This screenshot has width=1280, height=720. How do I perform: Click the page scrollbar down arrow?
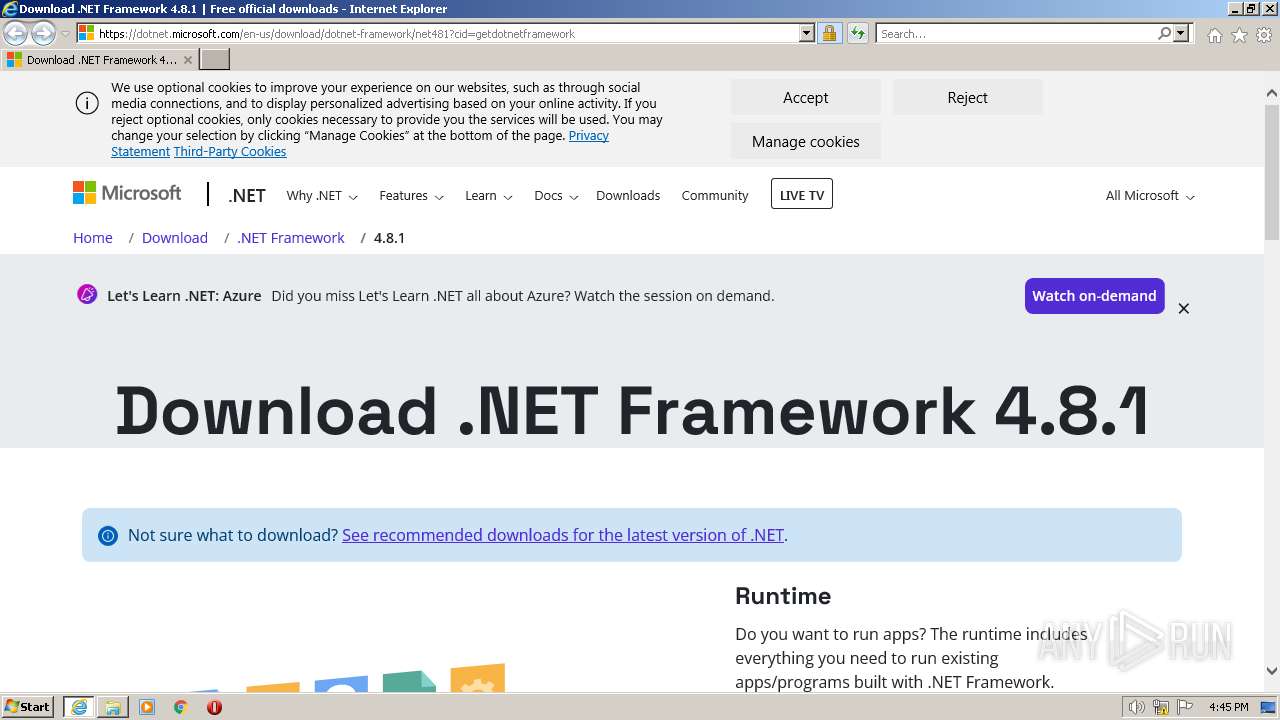[1271, 671]
